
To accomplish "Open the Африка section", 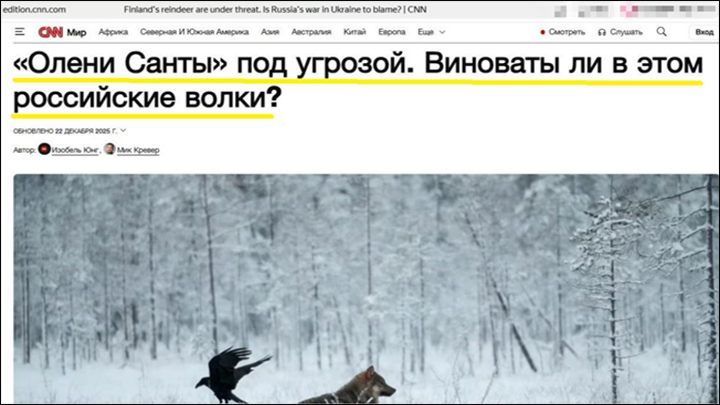I will click(113, 32).
